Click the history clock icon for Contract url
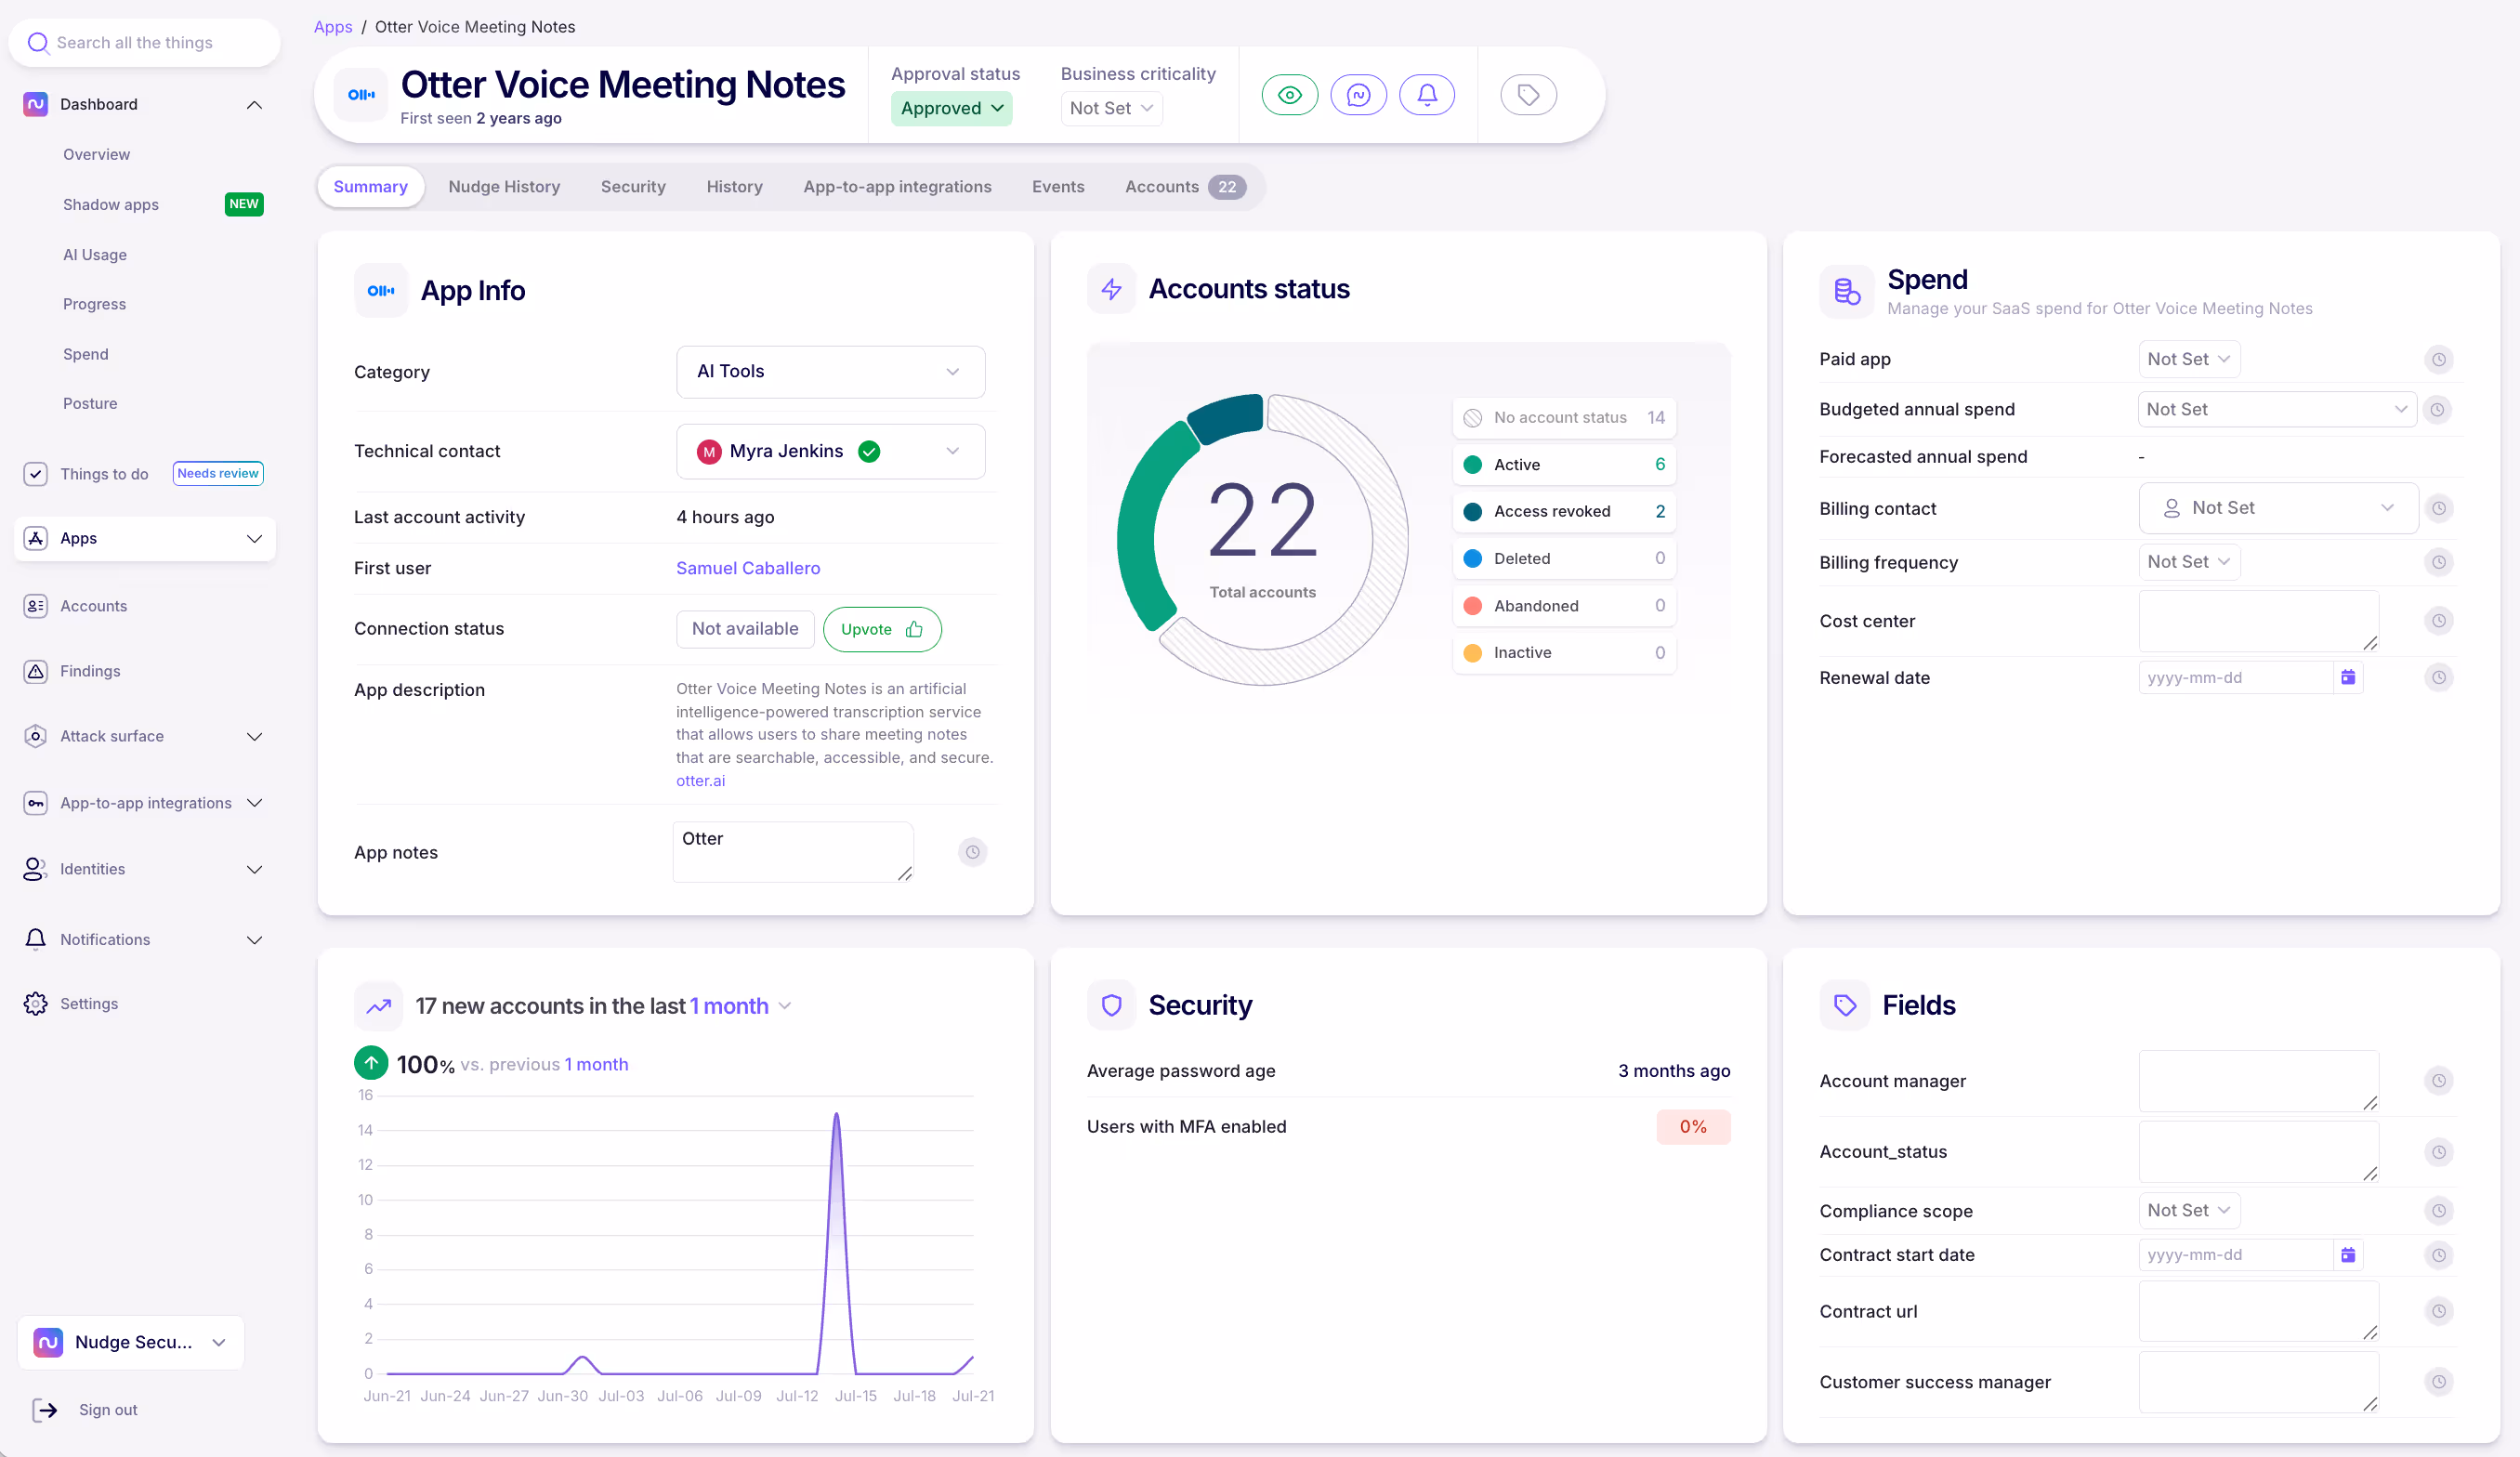The height and width of the screenshot is (1457, 2520). [2439, 1311]
